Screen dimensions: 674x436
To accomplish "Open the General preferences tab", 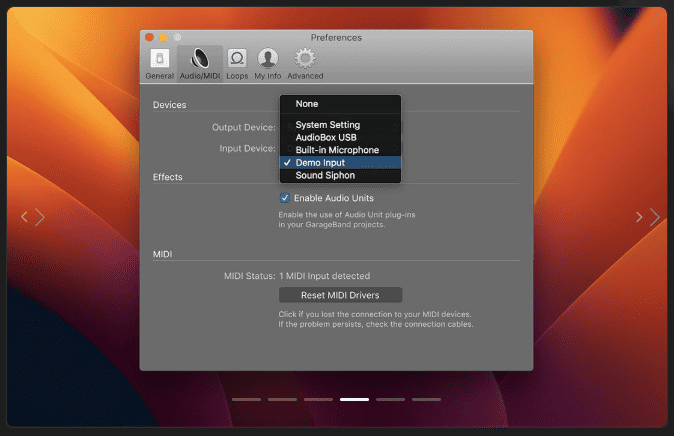I will tap(159, 64).
